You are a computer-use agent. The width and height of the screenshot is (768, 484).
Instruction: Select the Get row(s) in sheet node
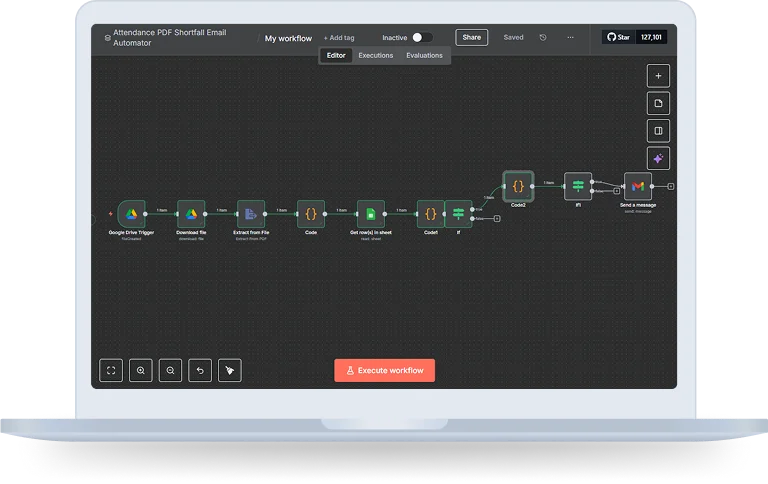point(370,213)
